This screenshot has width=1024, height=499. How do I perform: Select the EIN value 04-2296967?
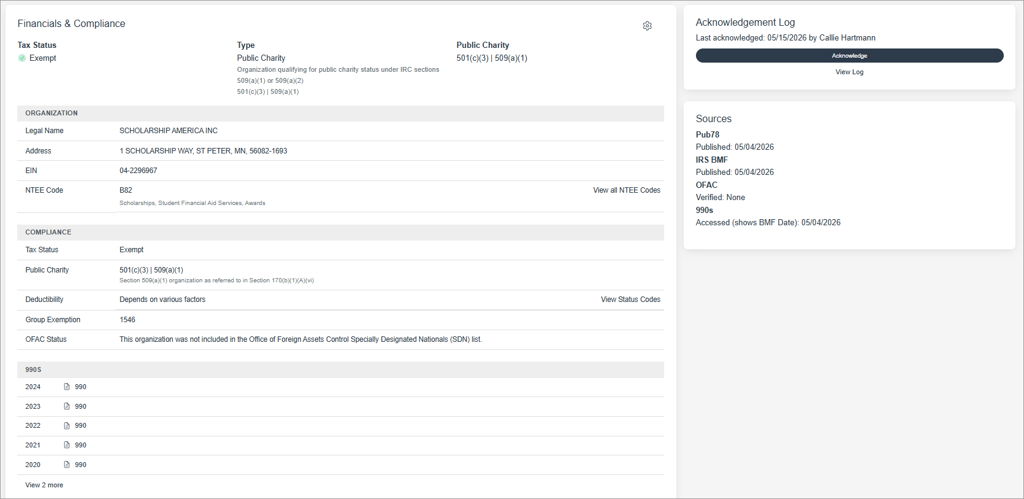[x=138, y=170]
